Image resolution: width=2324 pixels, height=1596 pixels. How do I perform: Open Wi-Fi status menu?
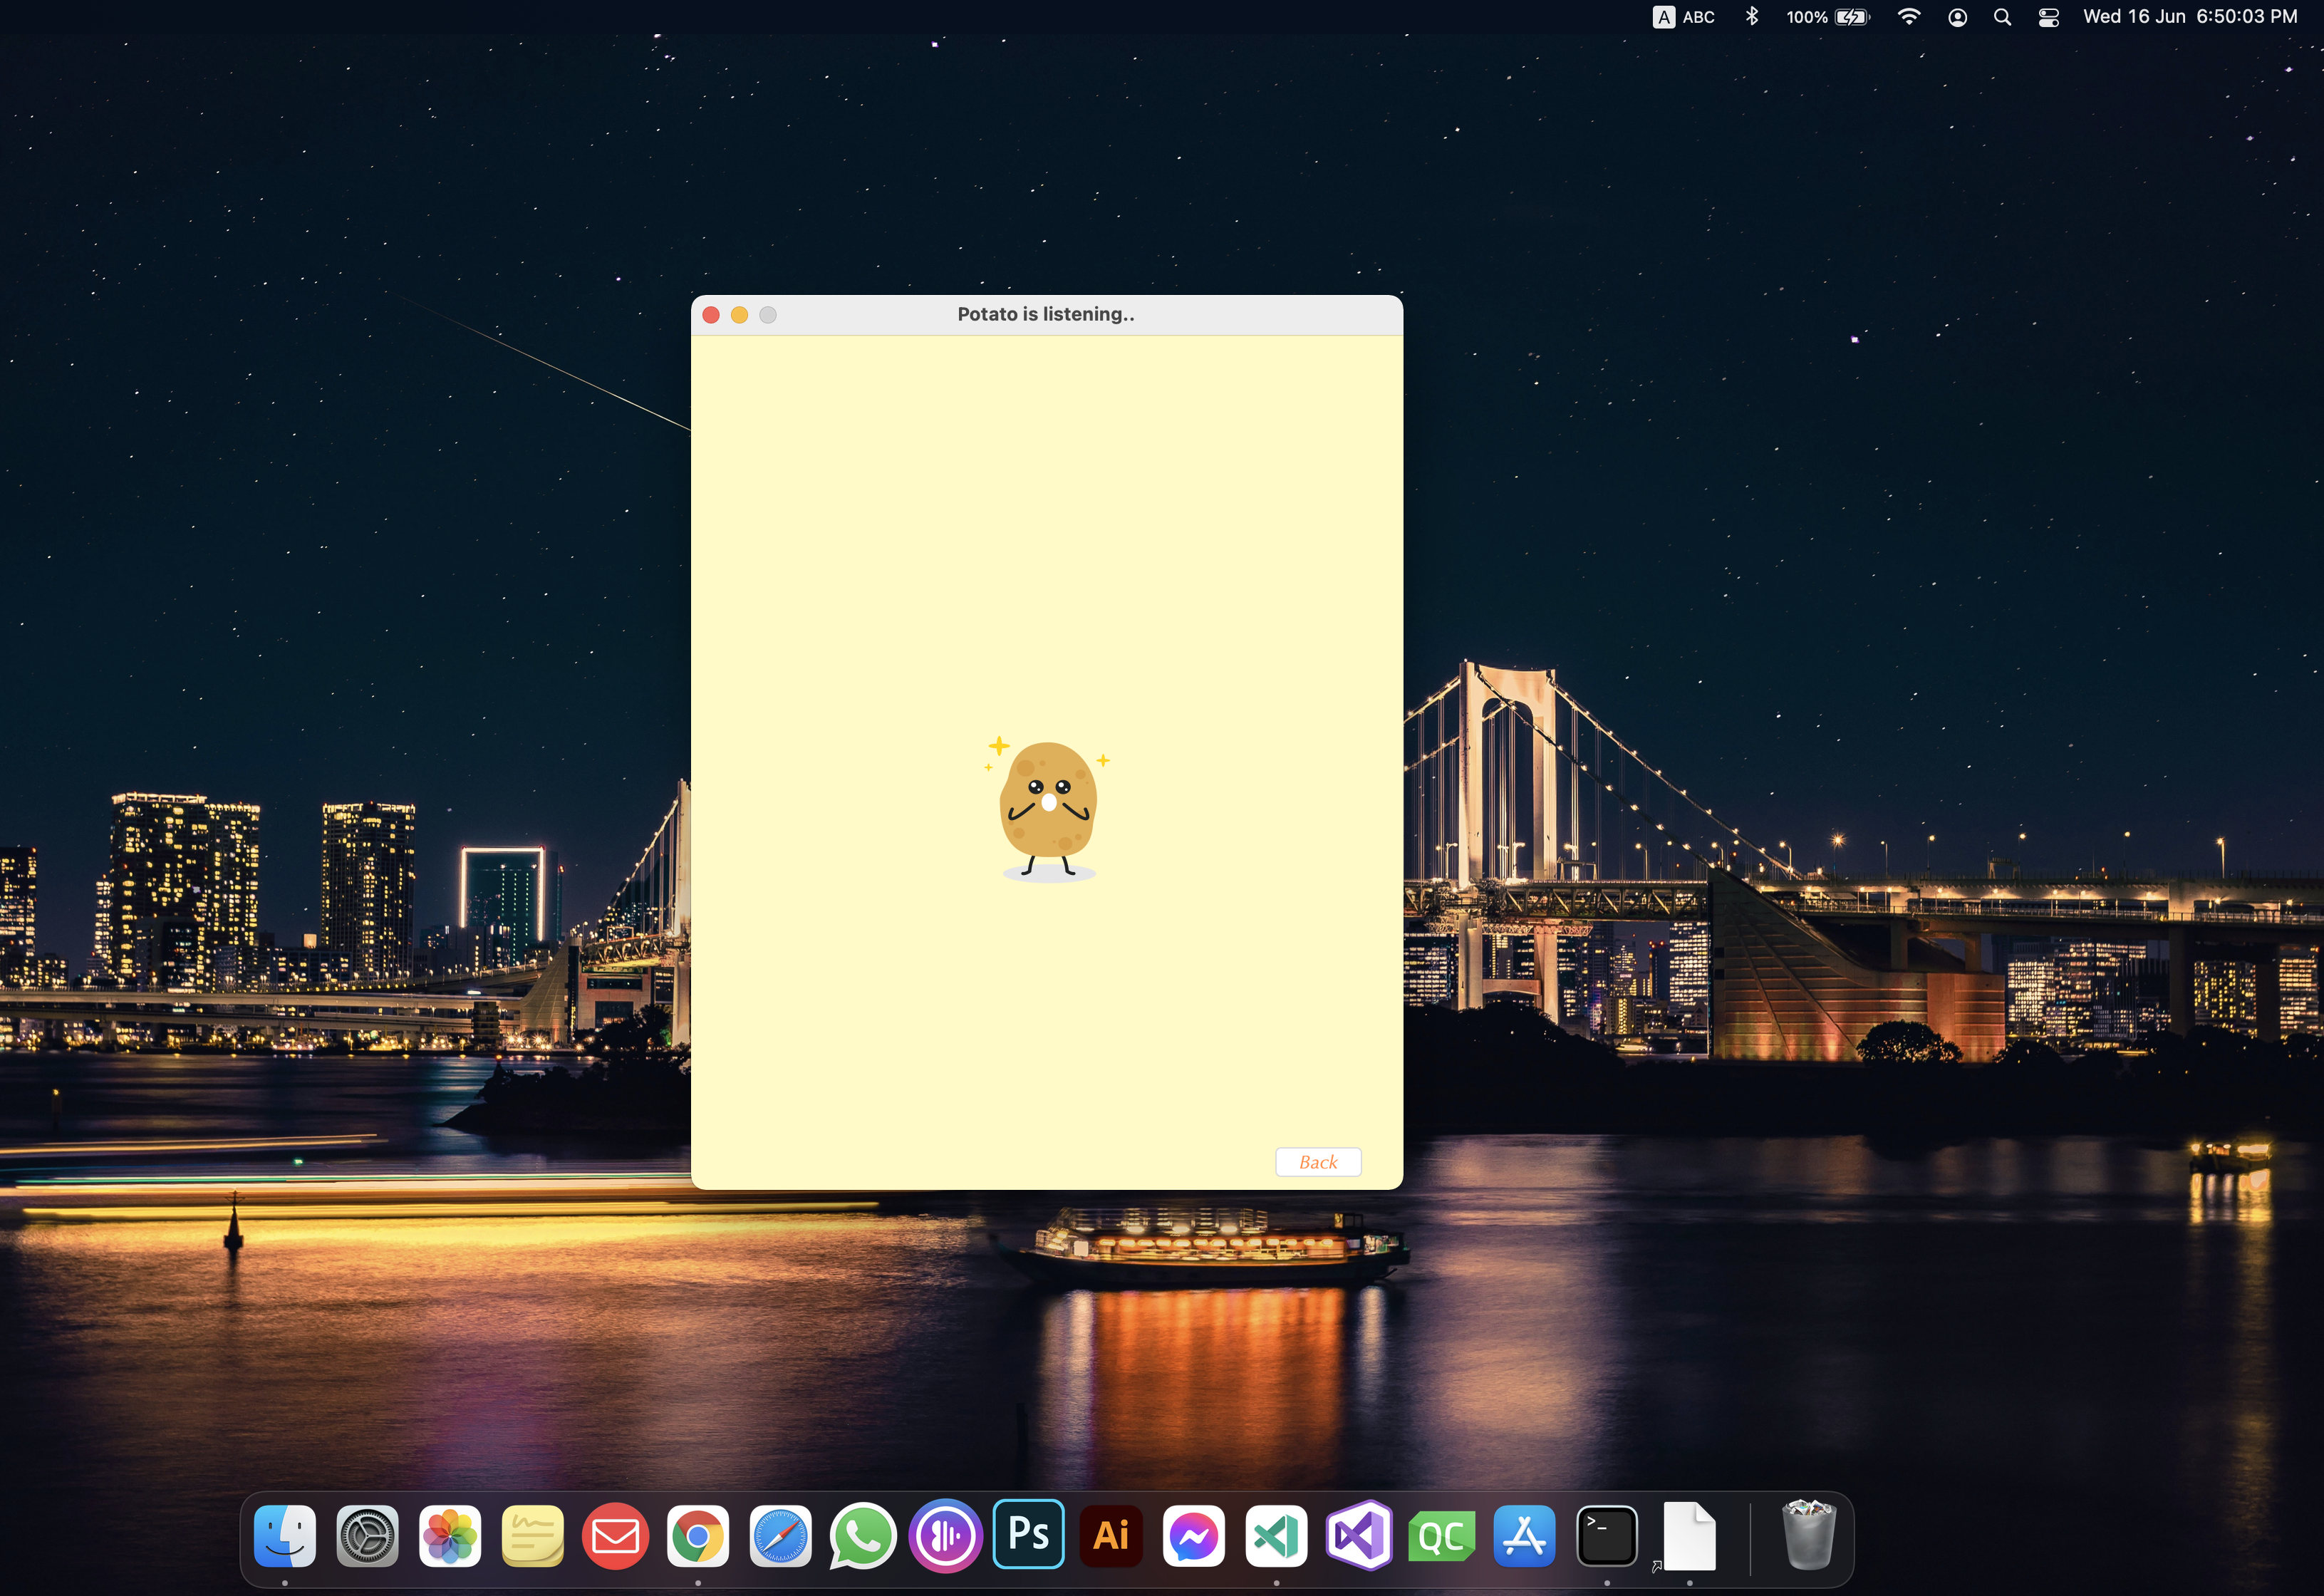[x=1908, y=17]
